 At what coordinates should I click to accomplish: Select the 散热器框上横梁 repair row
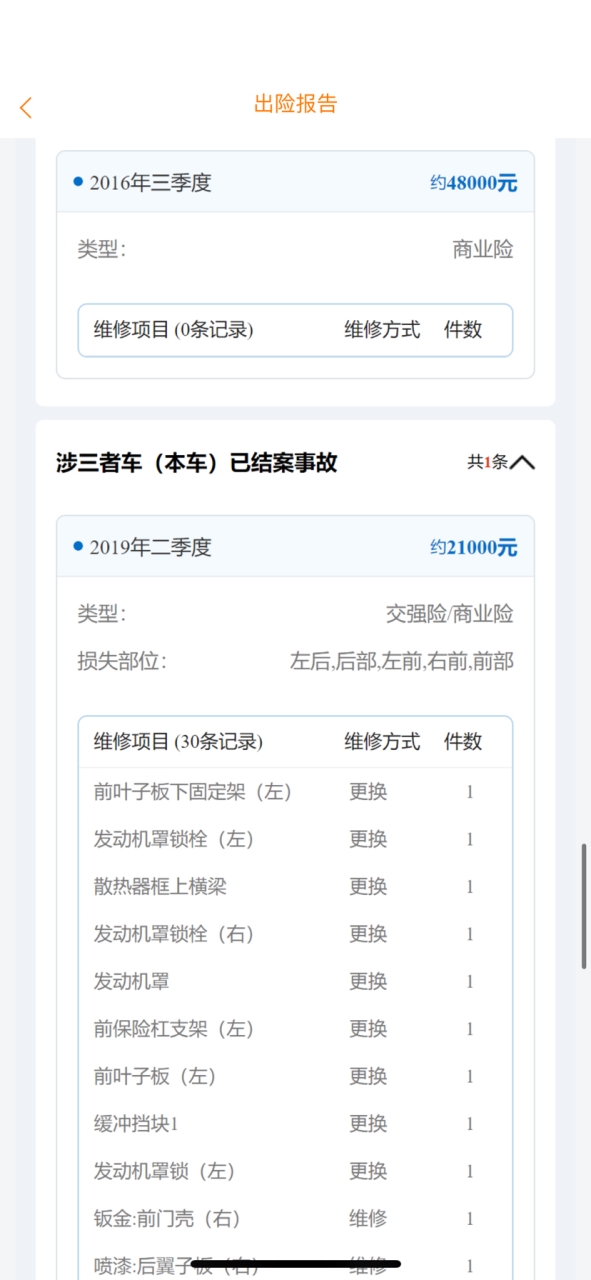tap(295, 886)
